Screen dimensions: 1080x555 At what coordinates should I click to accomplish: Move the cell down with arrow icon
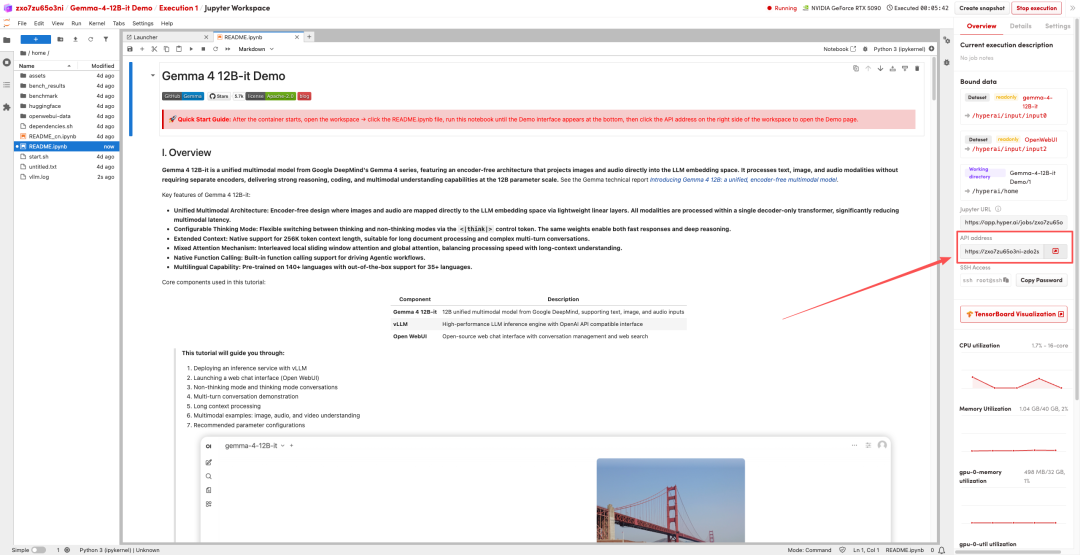880,68
